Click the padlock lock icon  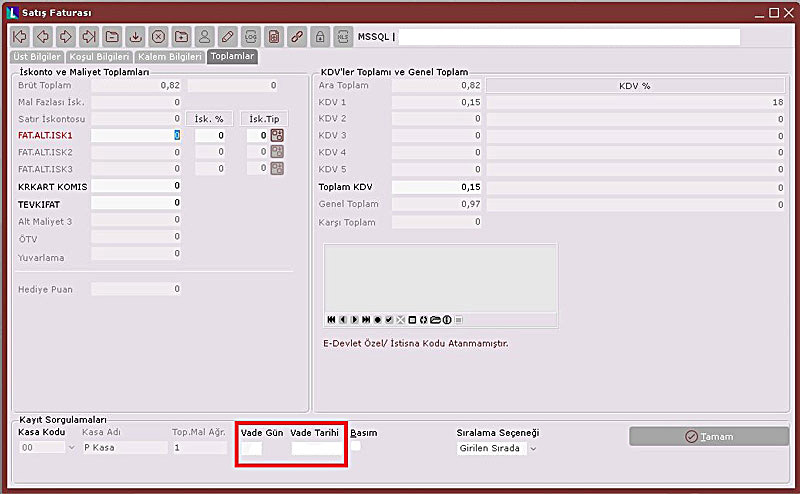[x=319, y=37]
